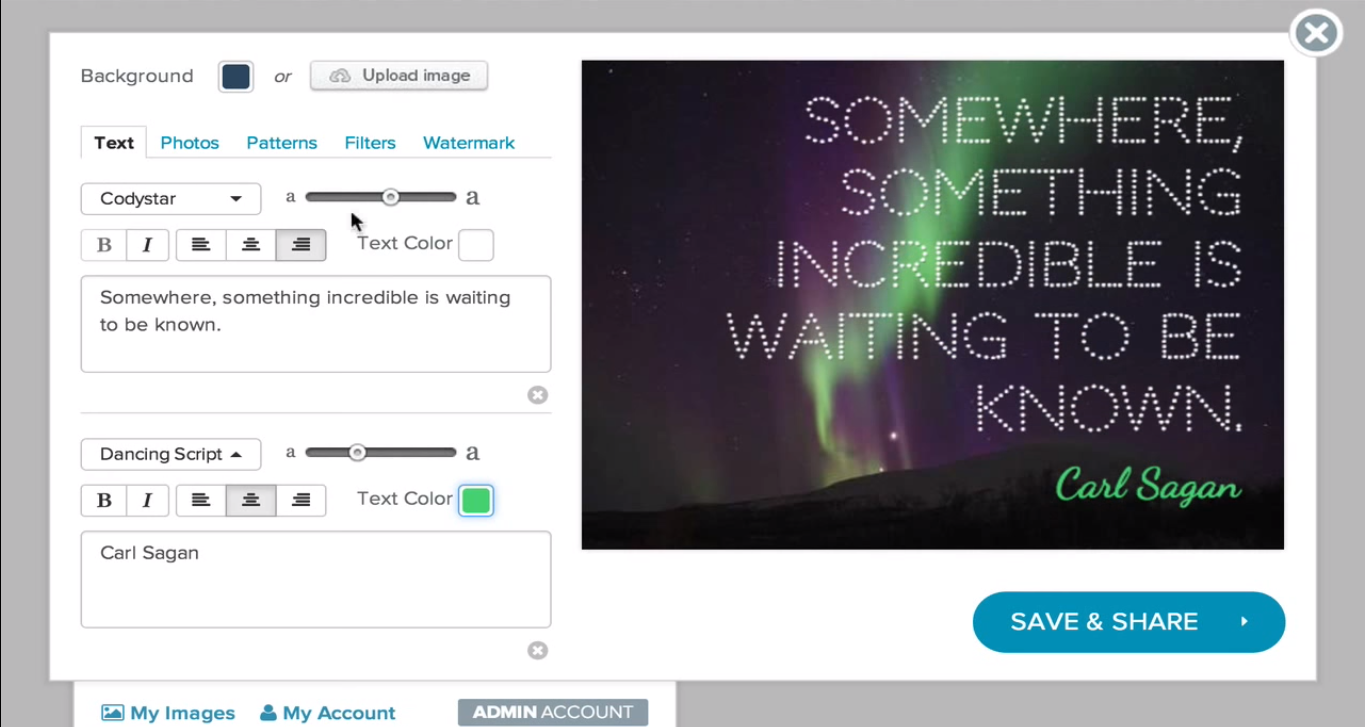This screenshot has height=727, width=1365.
Task: Toggle italic for the quote text
Action: pyautogui.click(x=147, y=245)
